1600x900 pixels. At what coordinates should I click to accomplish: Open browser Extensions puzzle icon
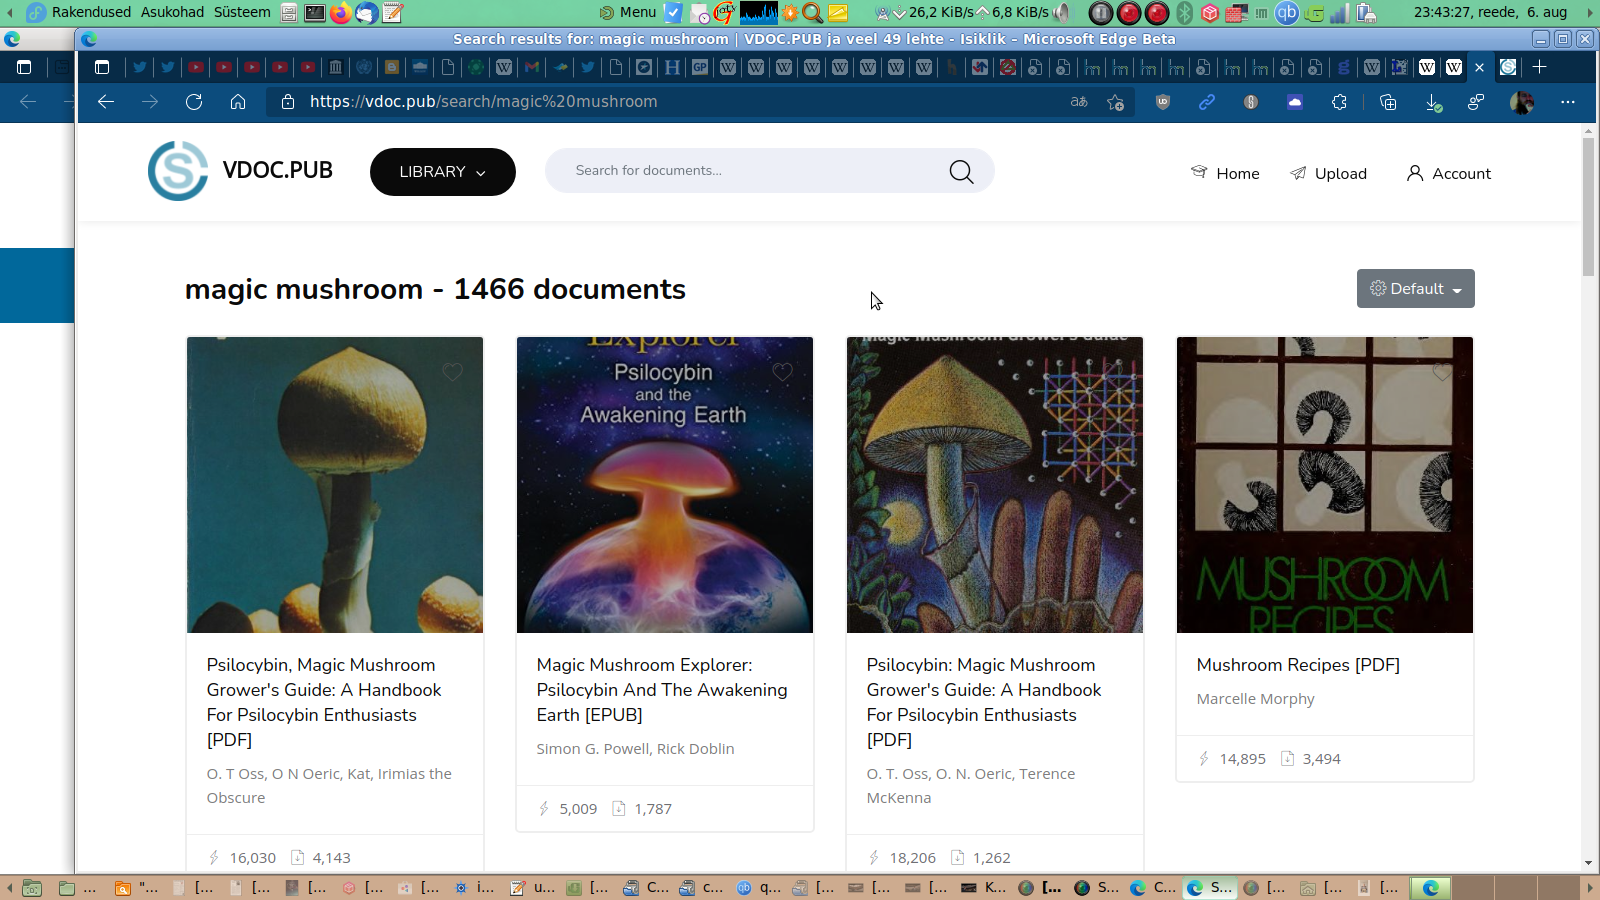pos(1339,102)
